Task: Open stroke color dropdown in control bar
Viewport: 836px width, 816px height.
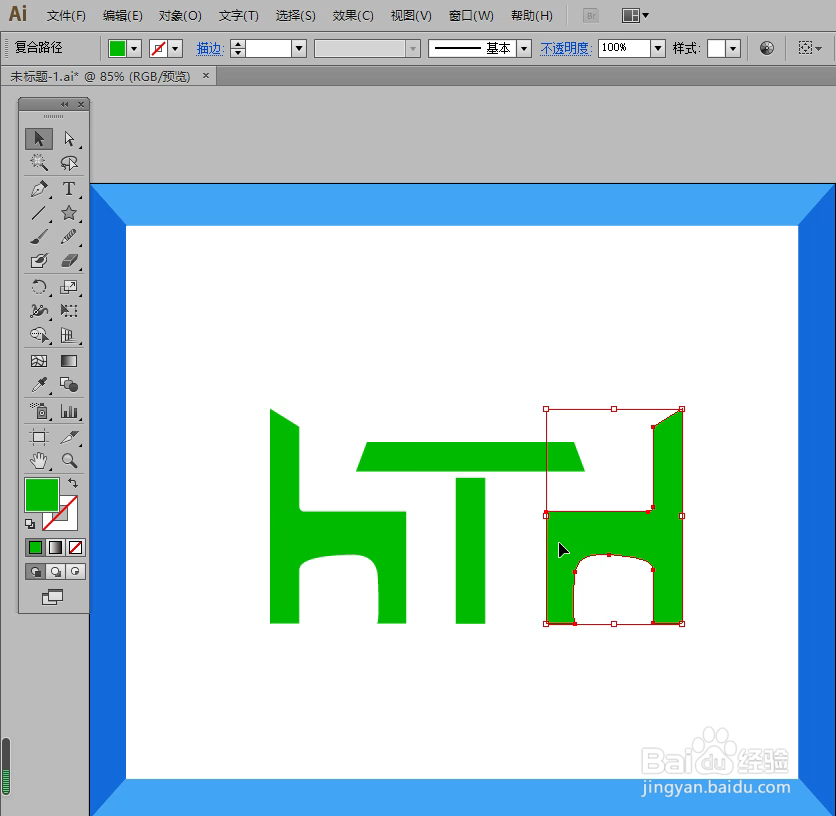Action: click(175, 49)
